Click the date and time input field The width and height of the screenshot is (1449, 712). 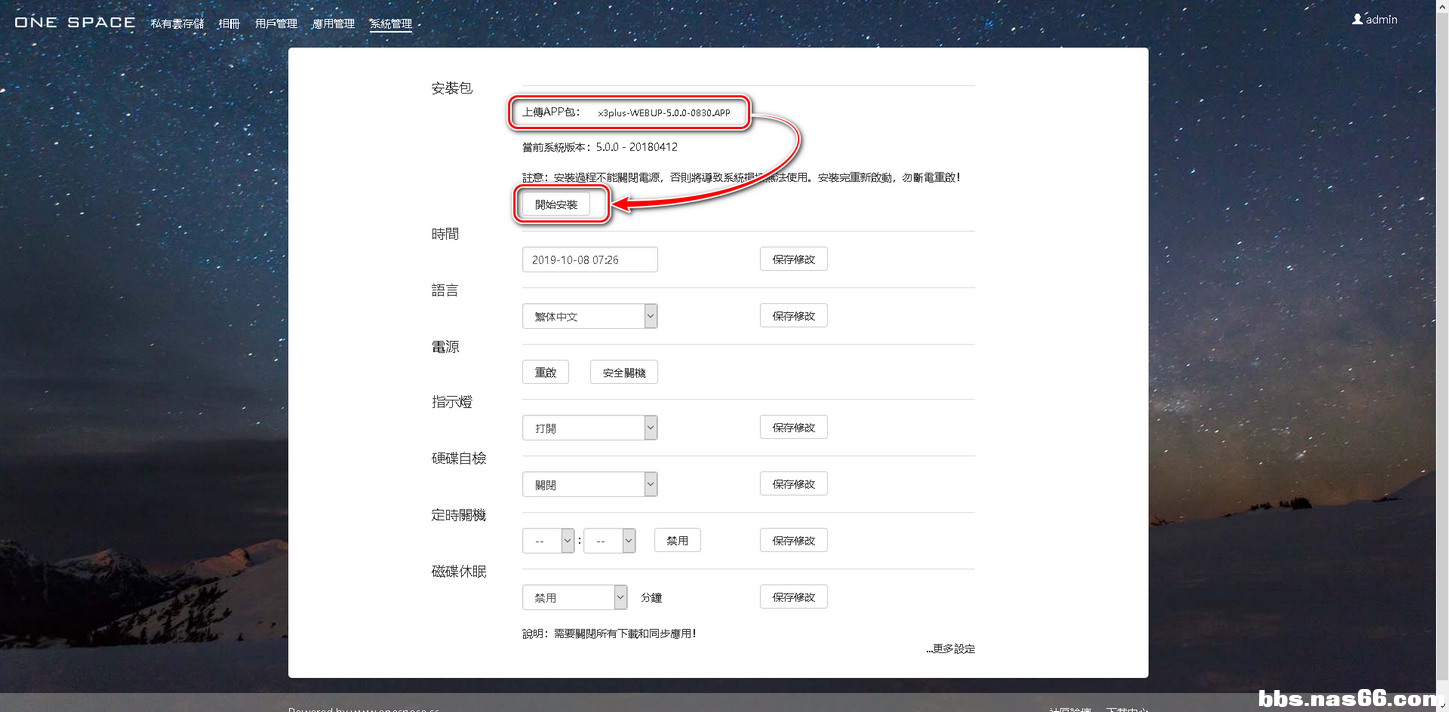[x=589, y=260]
